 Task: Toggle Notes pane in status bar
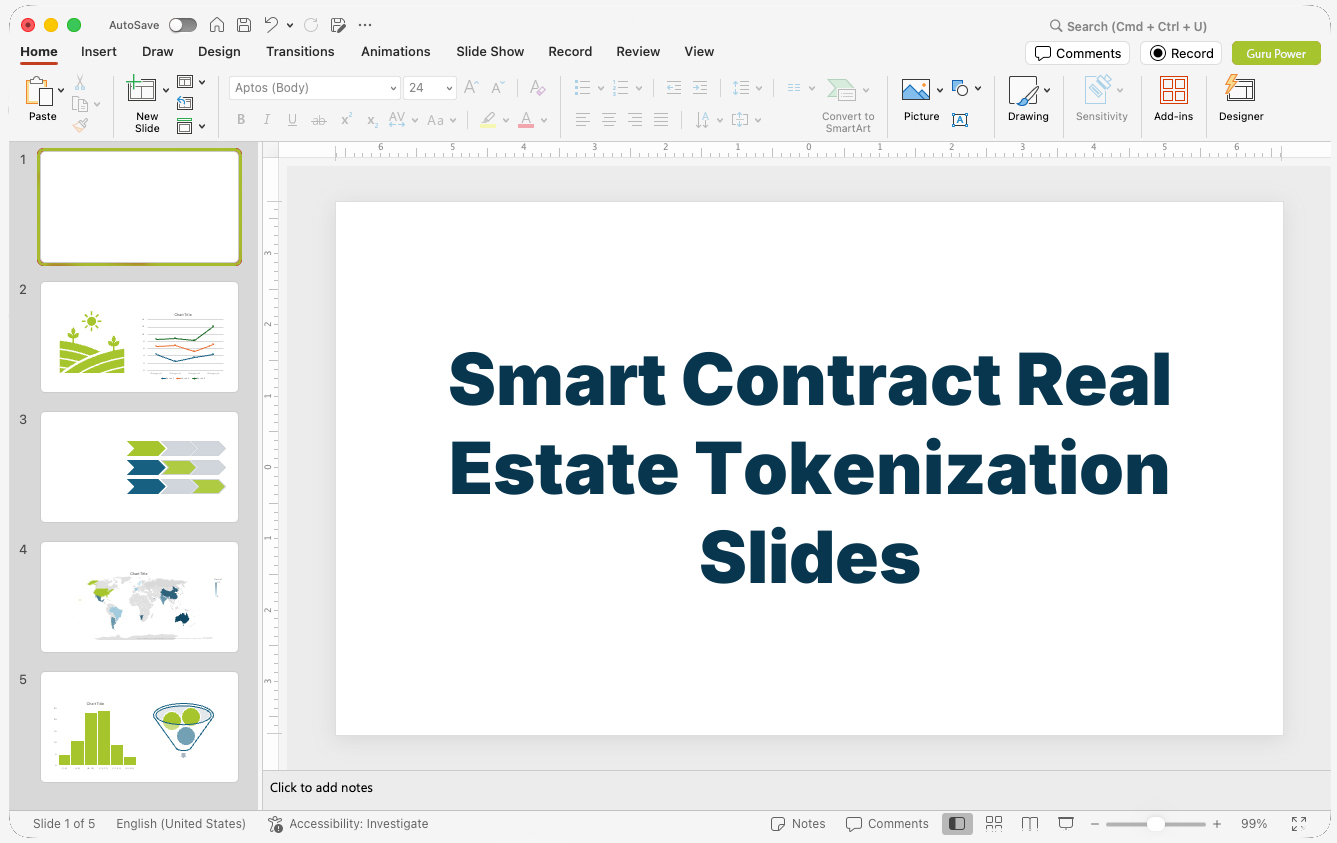798,824
